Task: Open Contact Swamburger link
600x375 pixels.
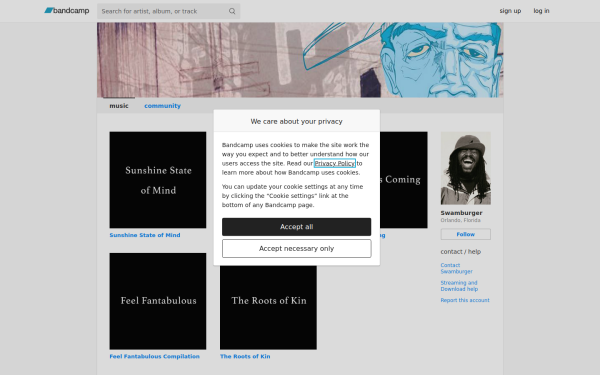Action: pos(457,268)
